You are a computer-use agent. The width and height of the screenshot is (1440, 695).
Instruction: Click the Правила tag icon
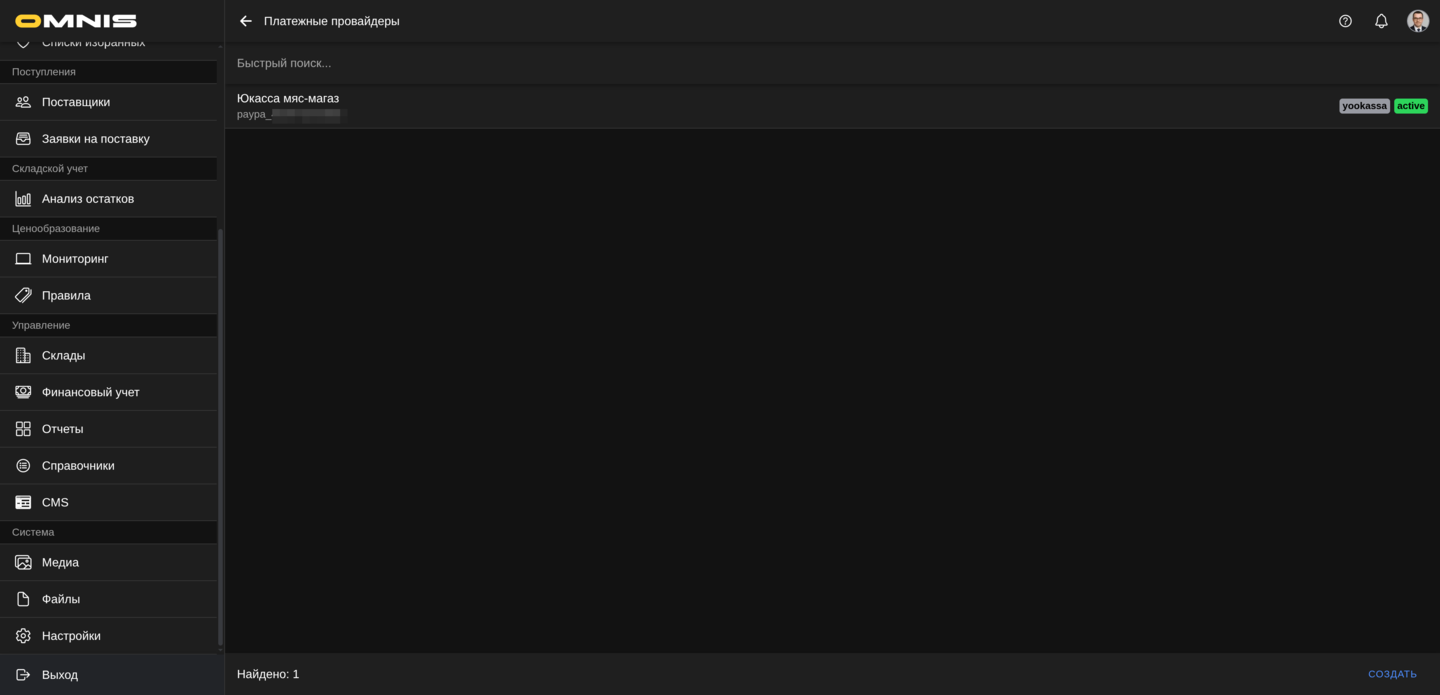[x=23, y=296]
